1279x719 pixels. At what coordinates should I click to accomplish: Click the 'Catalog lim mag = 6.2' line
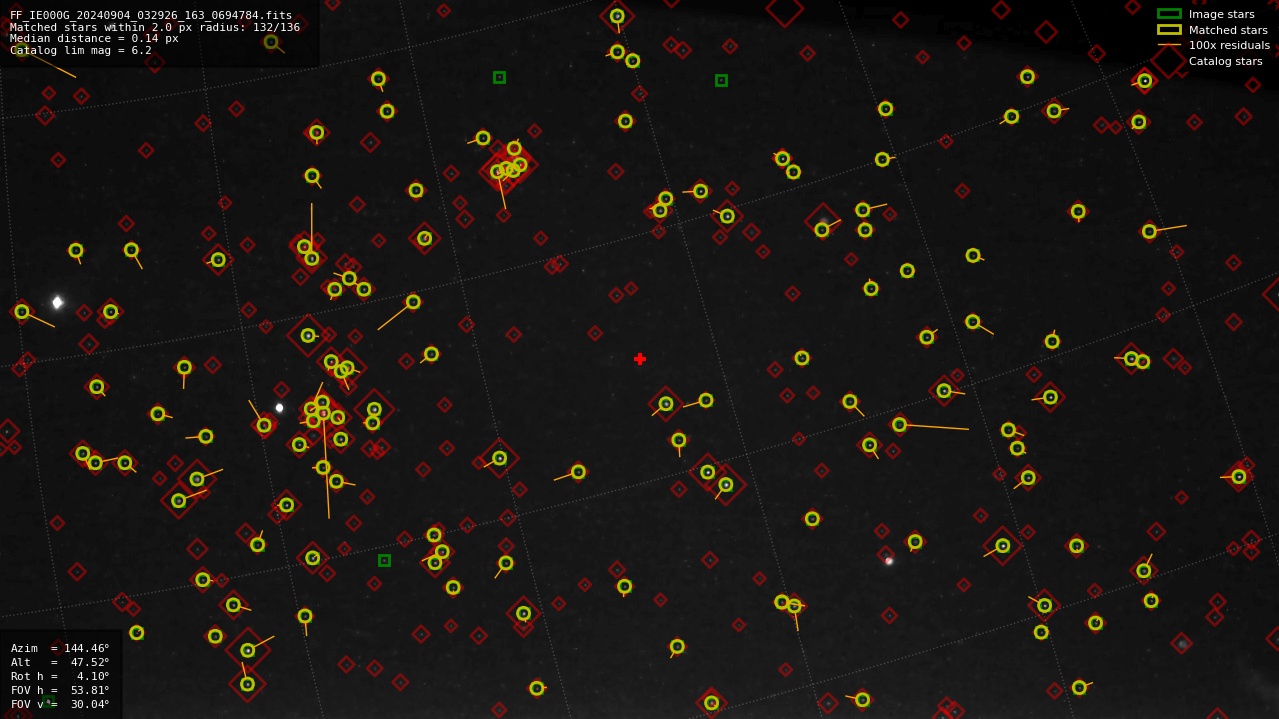click(x=81, y=50)
